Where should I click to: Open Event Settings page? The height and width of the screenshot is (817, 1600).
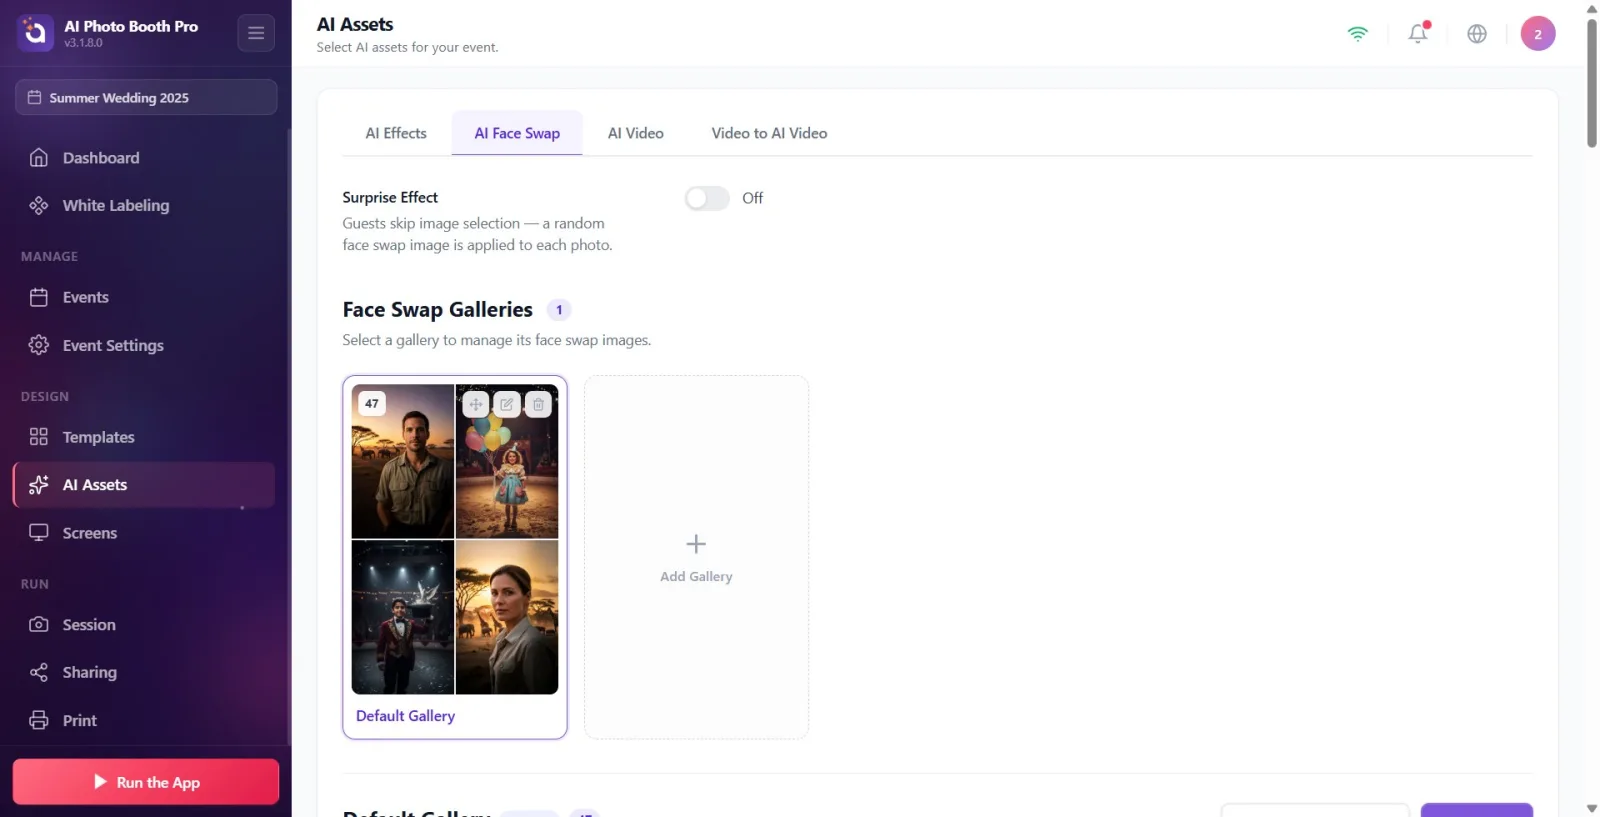(x=144, y=345)
